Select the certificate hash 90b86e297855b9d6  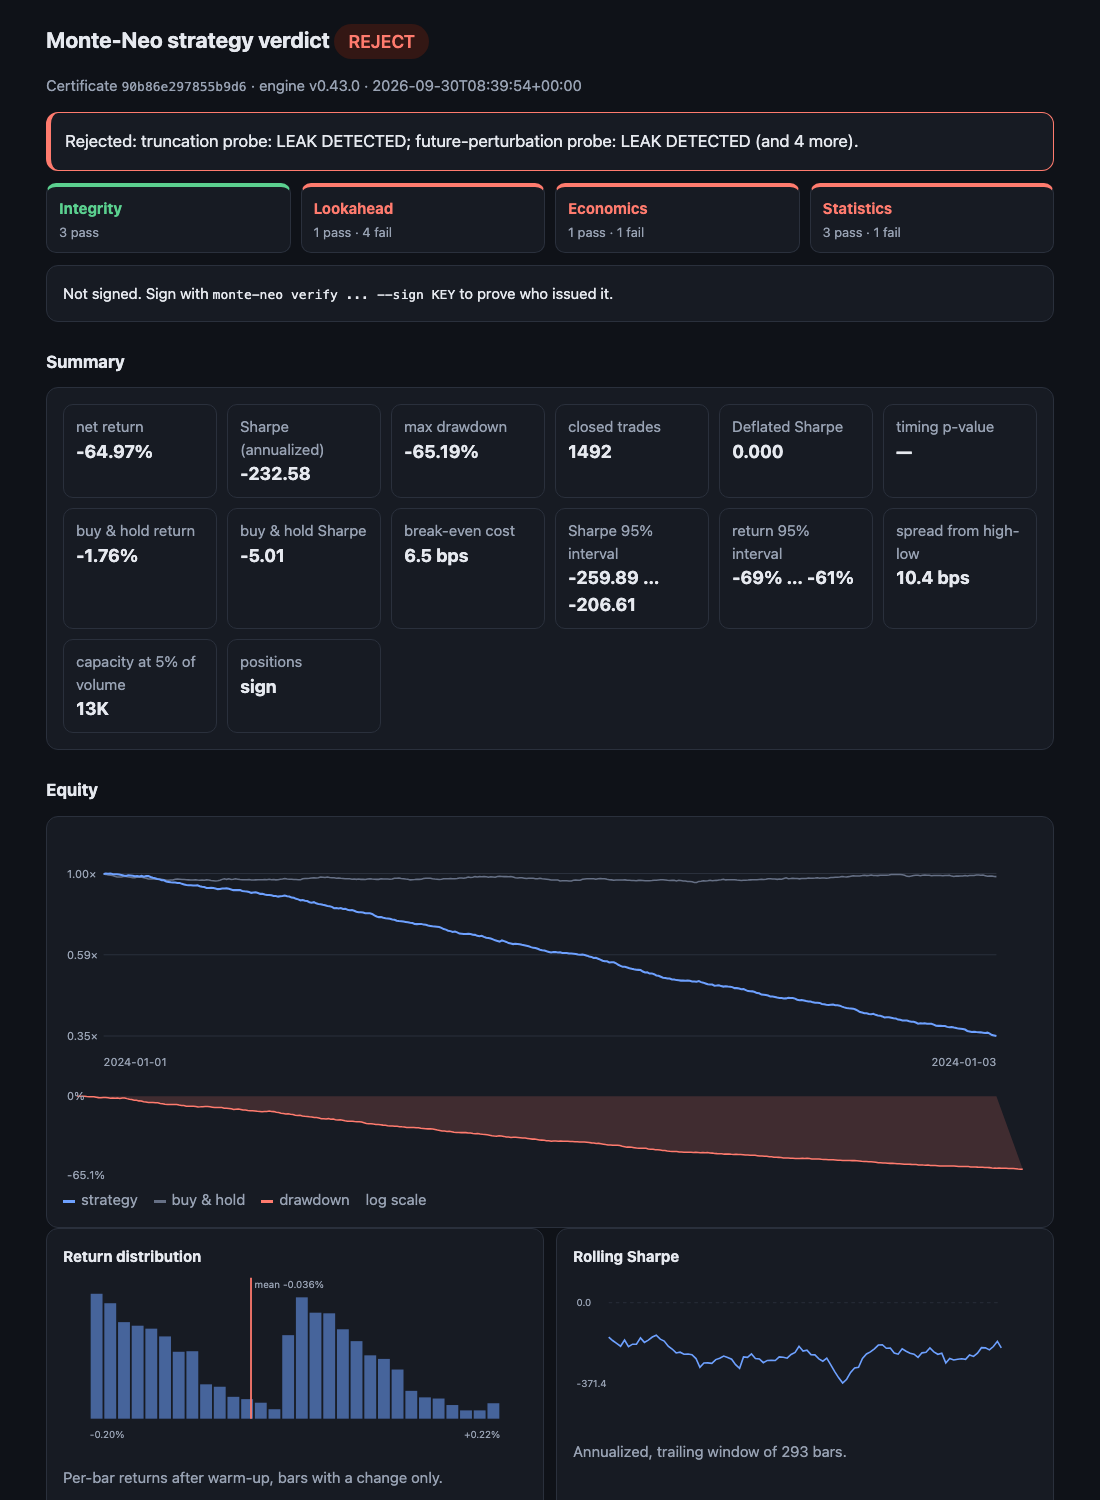[184, 86]
